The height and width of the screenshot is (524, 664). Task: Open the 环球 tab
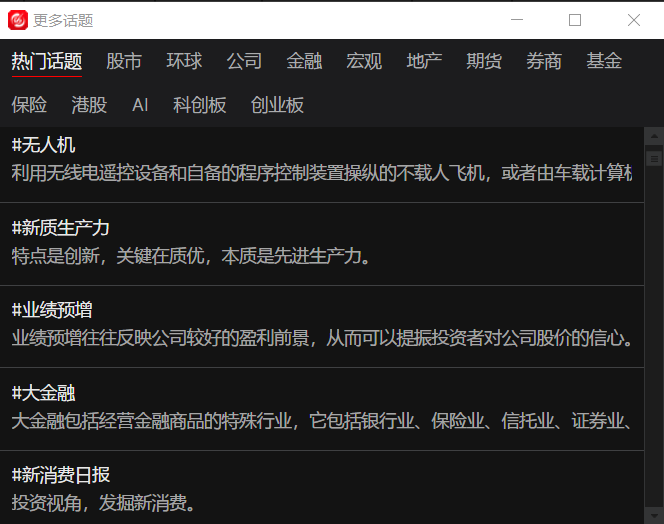coord(184,61)
